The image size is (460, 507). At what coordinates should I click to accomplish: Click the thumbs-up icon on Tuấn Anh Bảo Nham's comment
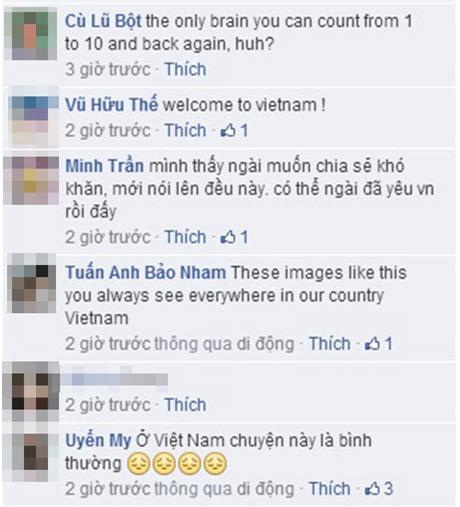(372, 344)
